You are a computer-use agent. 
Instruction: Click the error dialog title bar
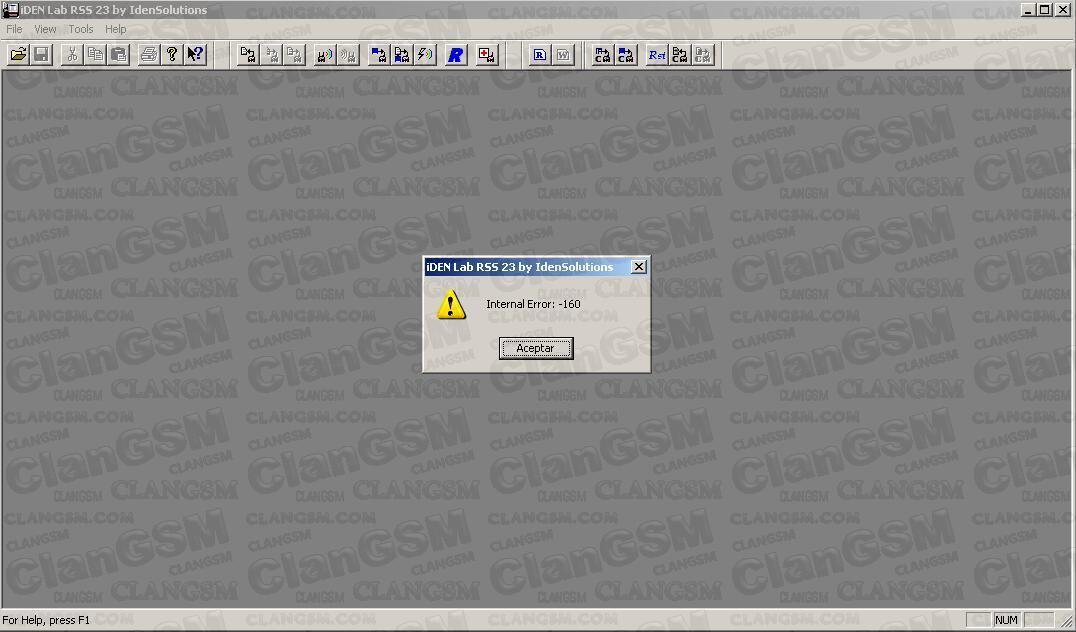click(537, 266)
